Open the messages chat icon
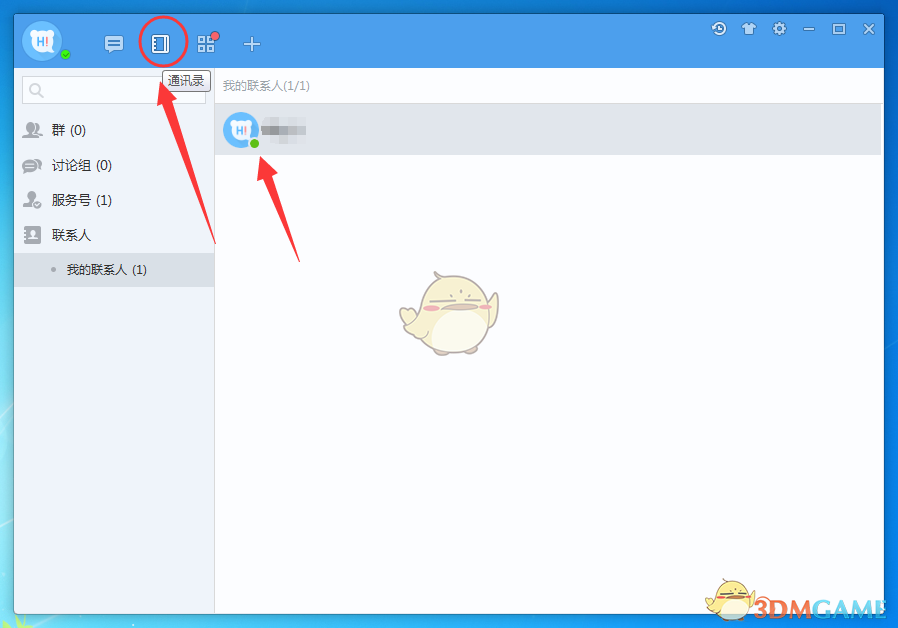 click(x=115, y=44)
